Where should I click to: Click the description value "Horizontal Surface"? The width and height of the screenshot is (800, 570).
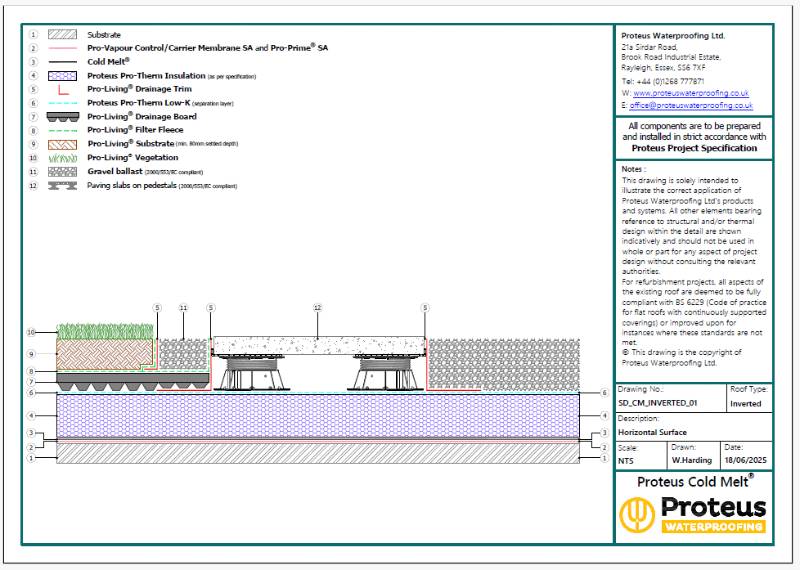(x=652, y=432)
